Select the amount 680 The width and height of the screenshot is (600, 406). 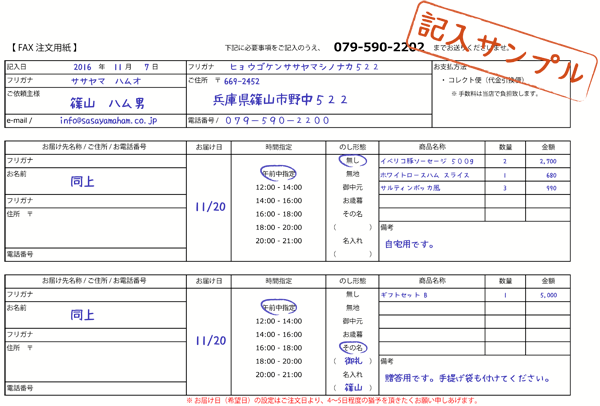(551, 176)
